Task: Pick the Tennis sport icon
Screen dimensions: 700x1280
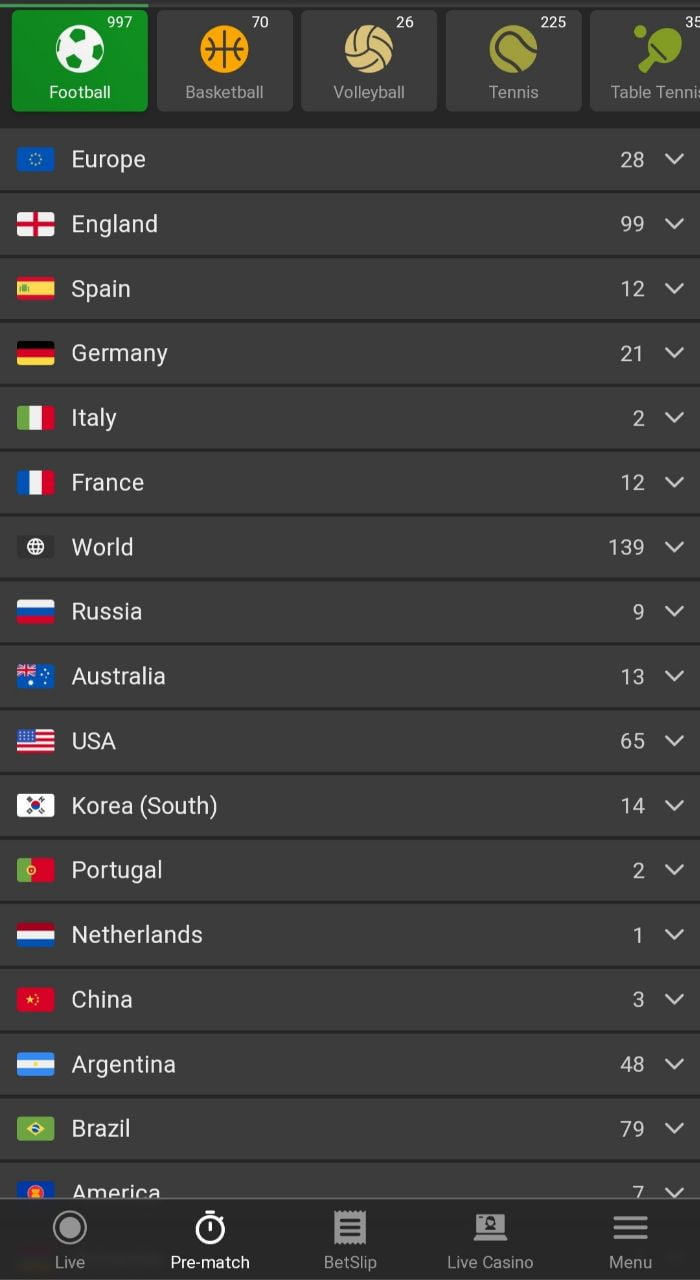Action: [513, 49]
